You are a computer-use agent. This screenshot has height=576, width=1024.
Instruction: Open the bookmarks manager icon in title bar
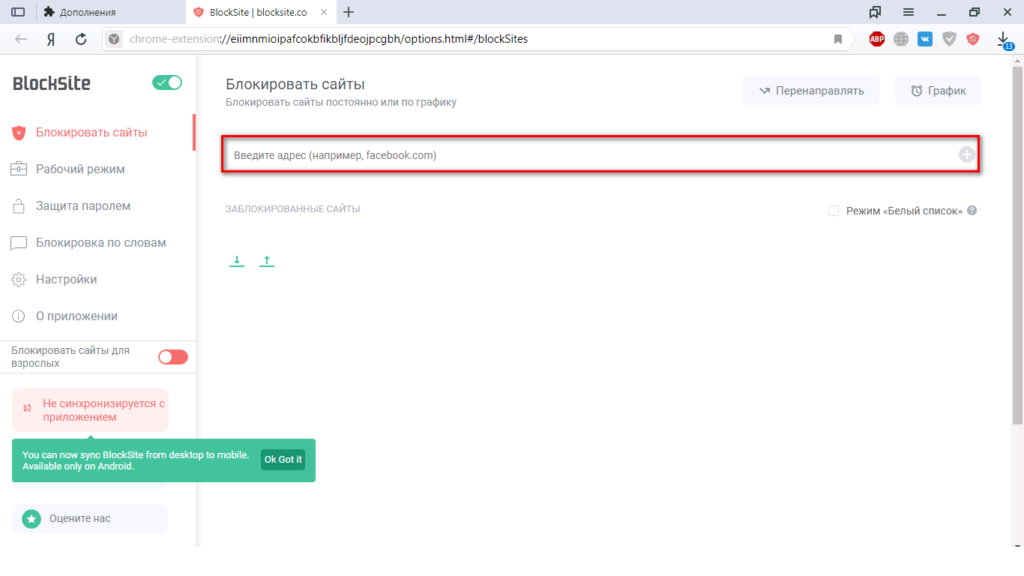pyautogui.click(x=874, y=12)
